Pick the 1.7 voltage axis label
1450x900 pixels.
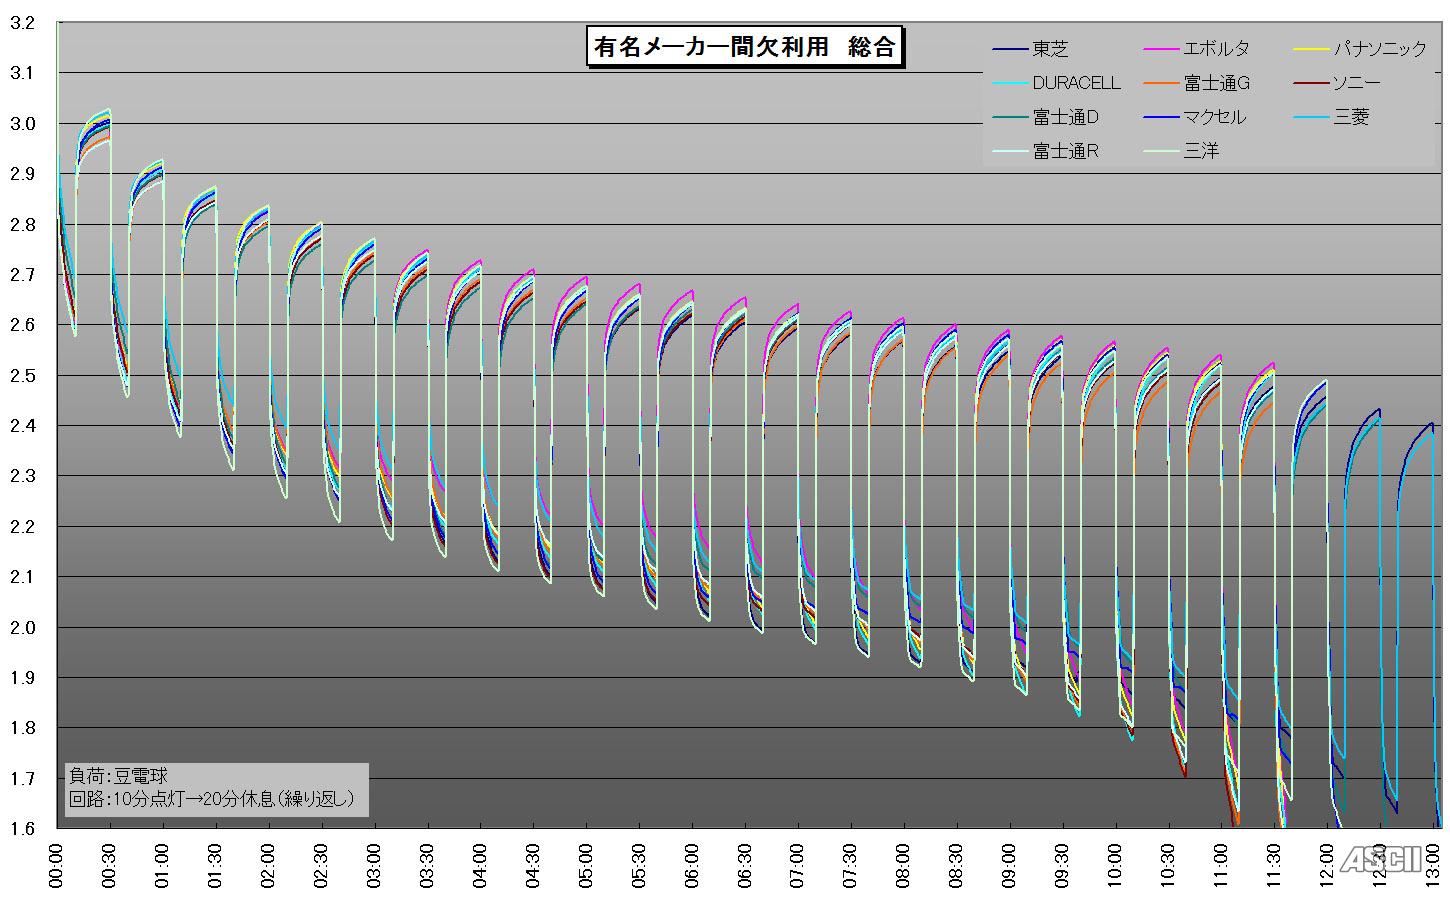pos(21,779)
